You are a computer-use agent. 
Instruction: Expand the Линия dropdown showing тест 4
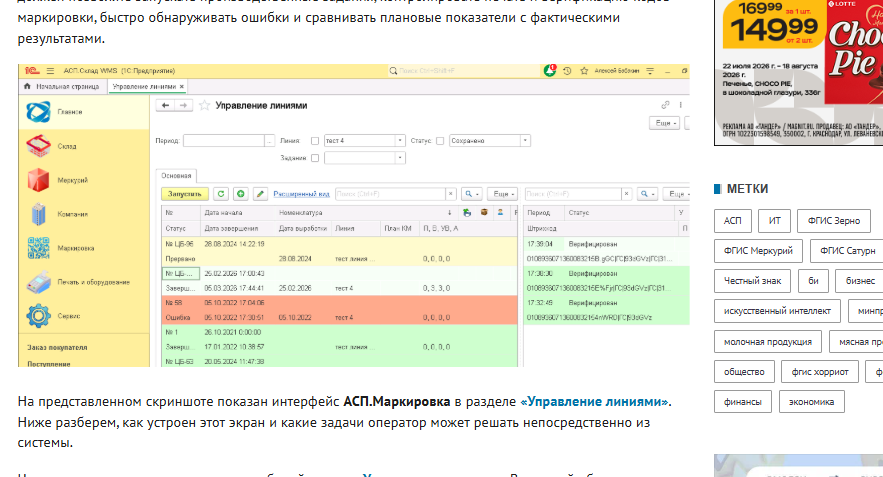(400, 141)
